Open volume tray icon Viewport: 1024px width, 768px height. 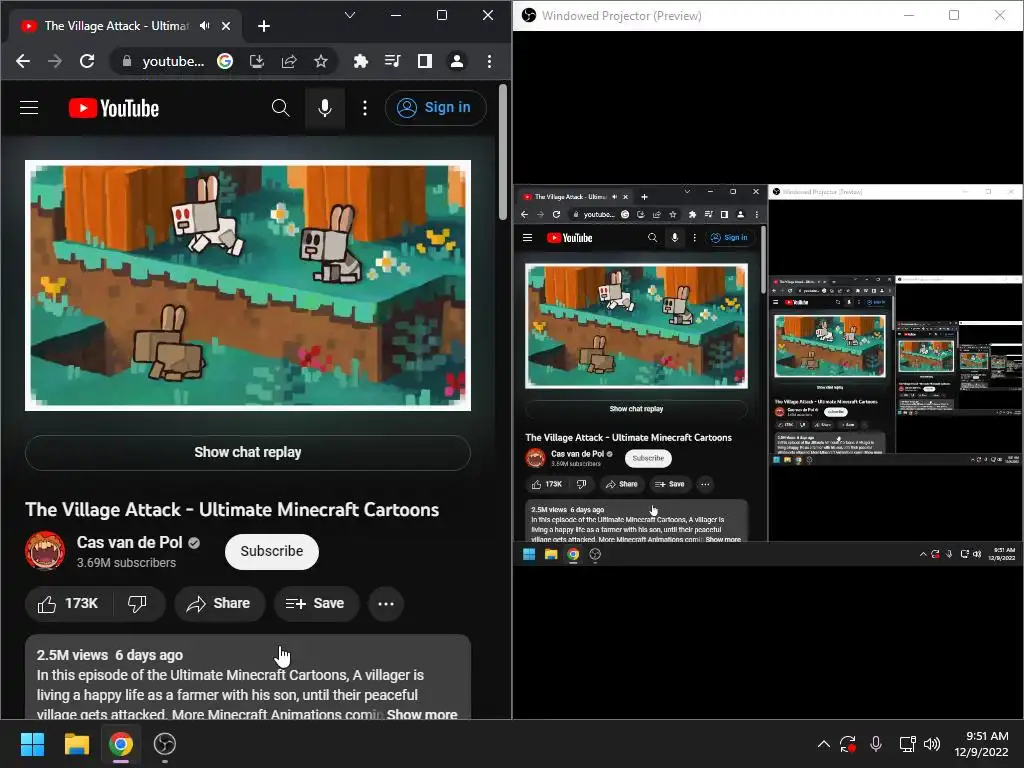pos(932,744)
